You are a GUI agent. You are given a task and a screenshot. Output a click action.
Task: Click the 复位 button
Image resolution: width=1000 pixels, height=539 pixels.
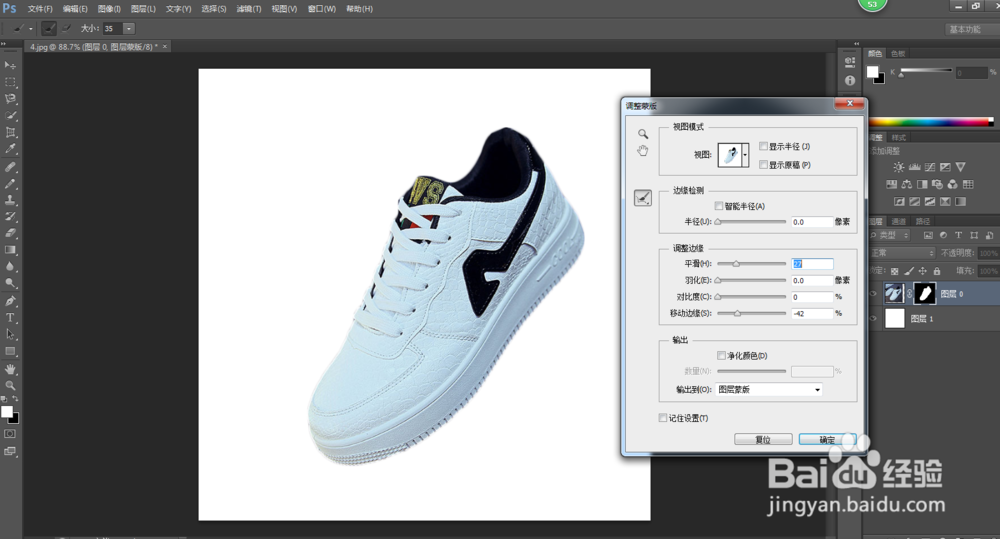(x=763, y=439)
